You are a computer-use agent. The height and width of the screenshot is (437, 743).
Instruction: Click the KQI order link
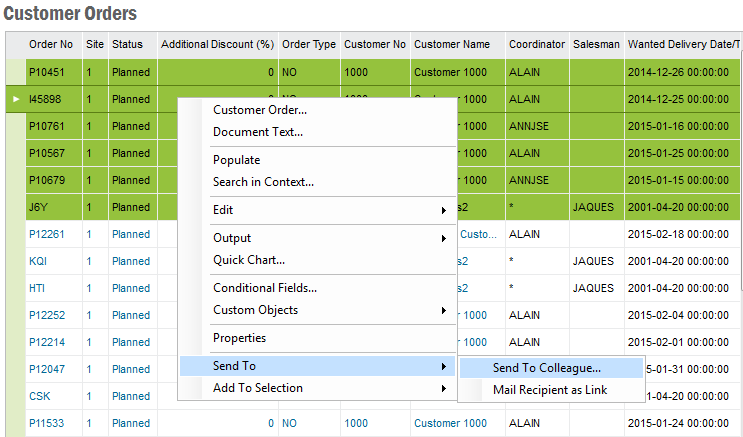(x=38, y=260)
